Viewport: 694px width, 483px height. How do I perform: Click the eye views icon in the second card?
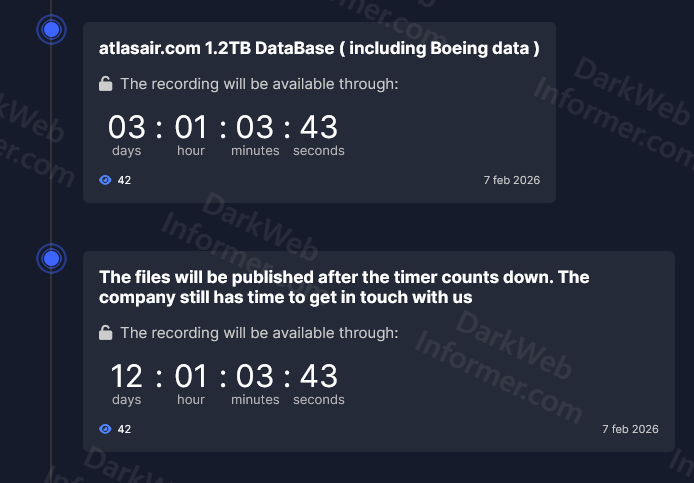(106, 429)
